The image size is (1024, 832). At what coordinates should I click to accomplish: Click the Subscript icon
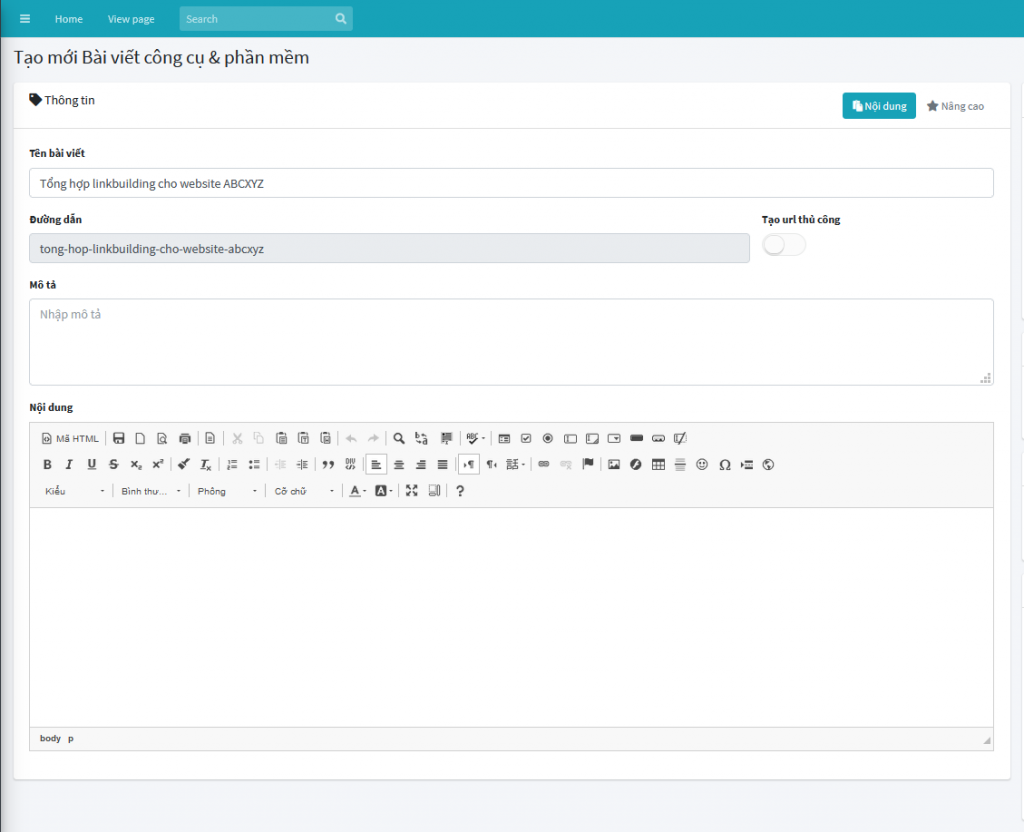[136, 464]
